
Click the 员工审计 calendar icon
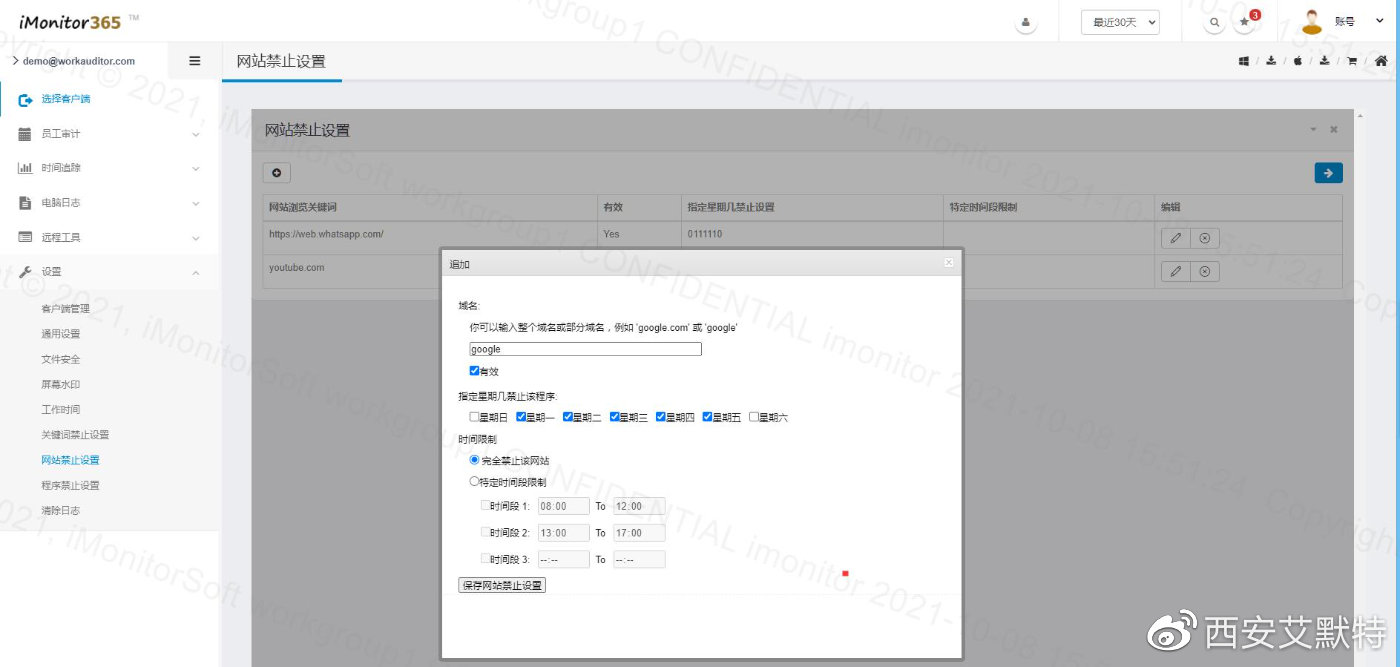pyautogui.click(x=25, y=134)
